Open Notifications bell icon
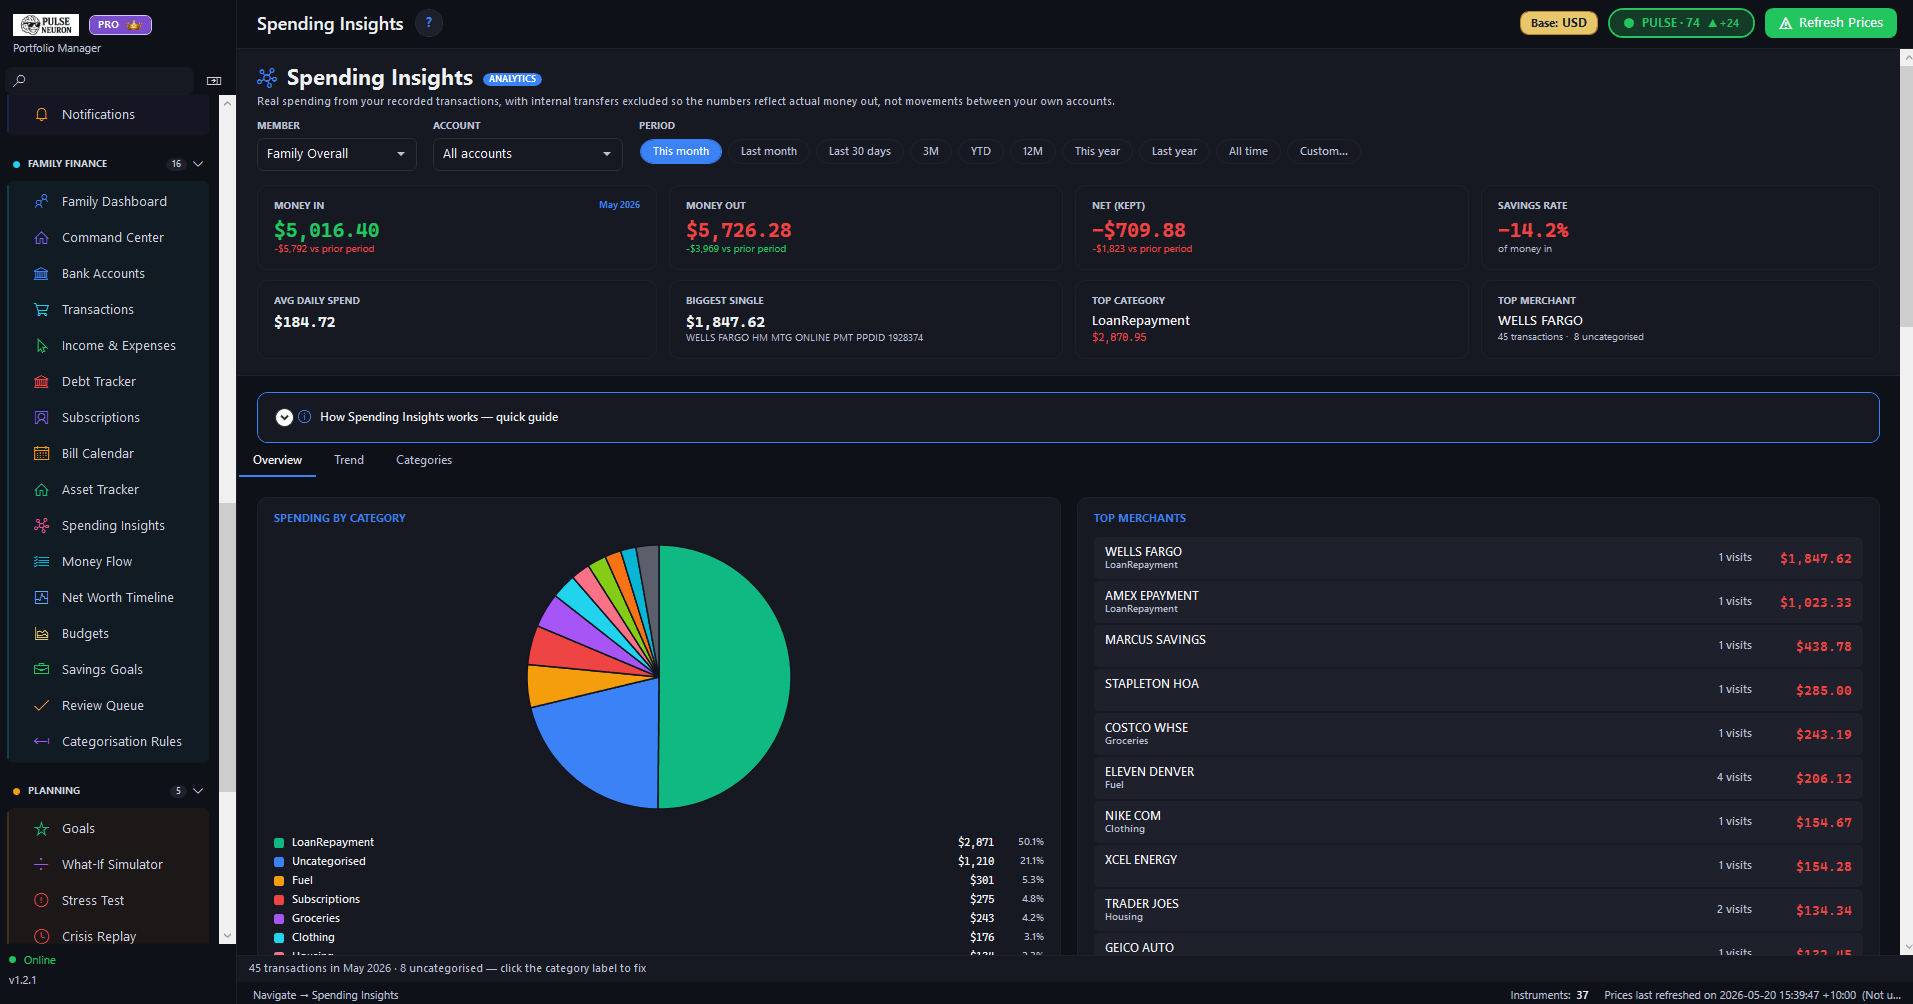Image resolution: width=1913 pixels, height=1004 pixels. (41, 114)
